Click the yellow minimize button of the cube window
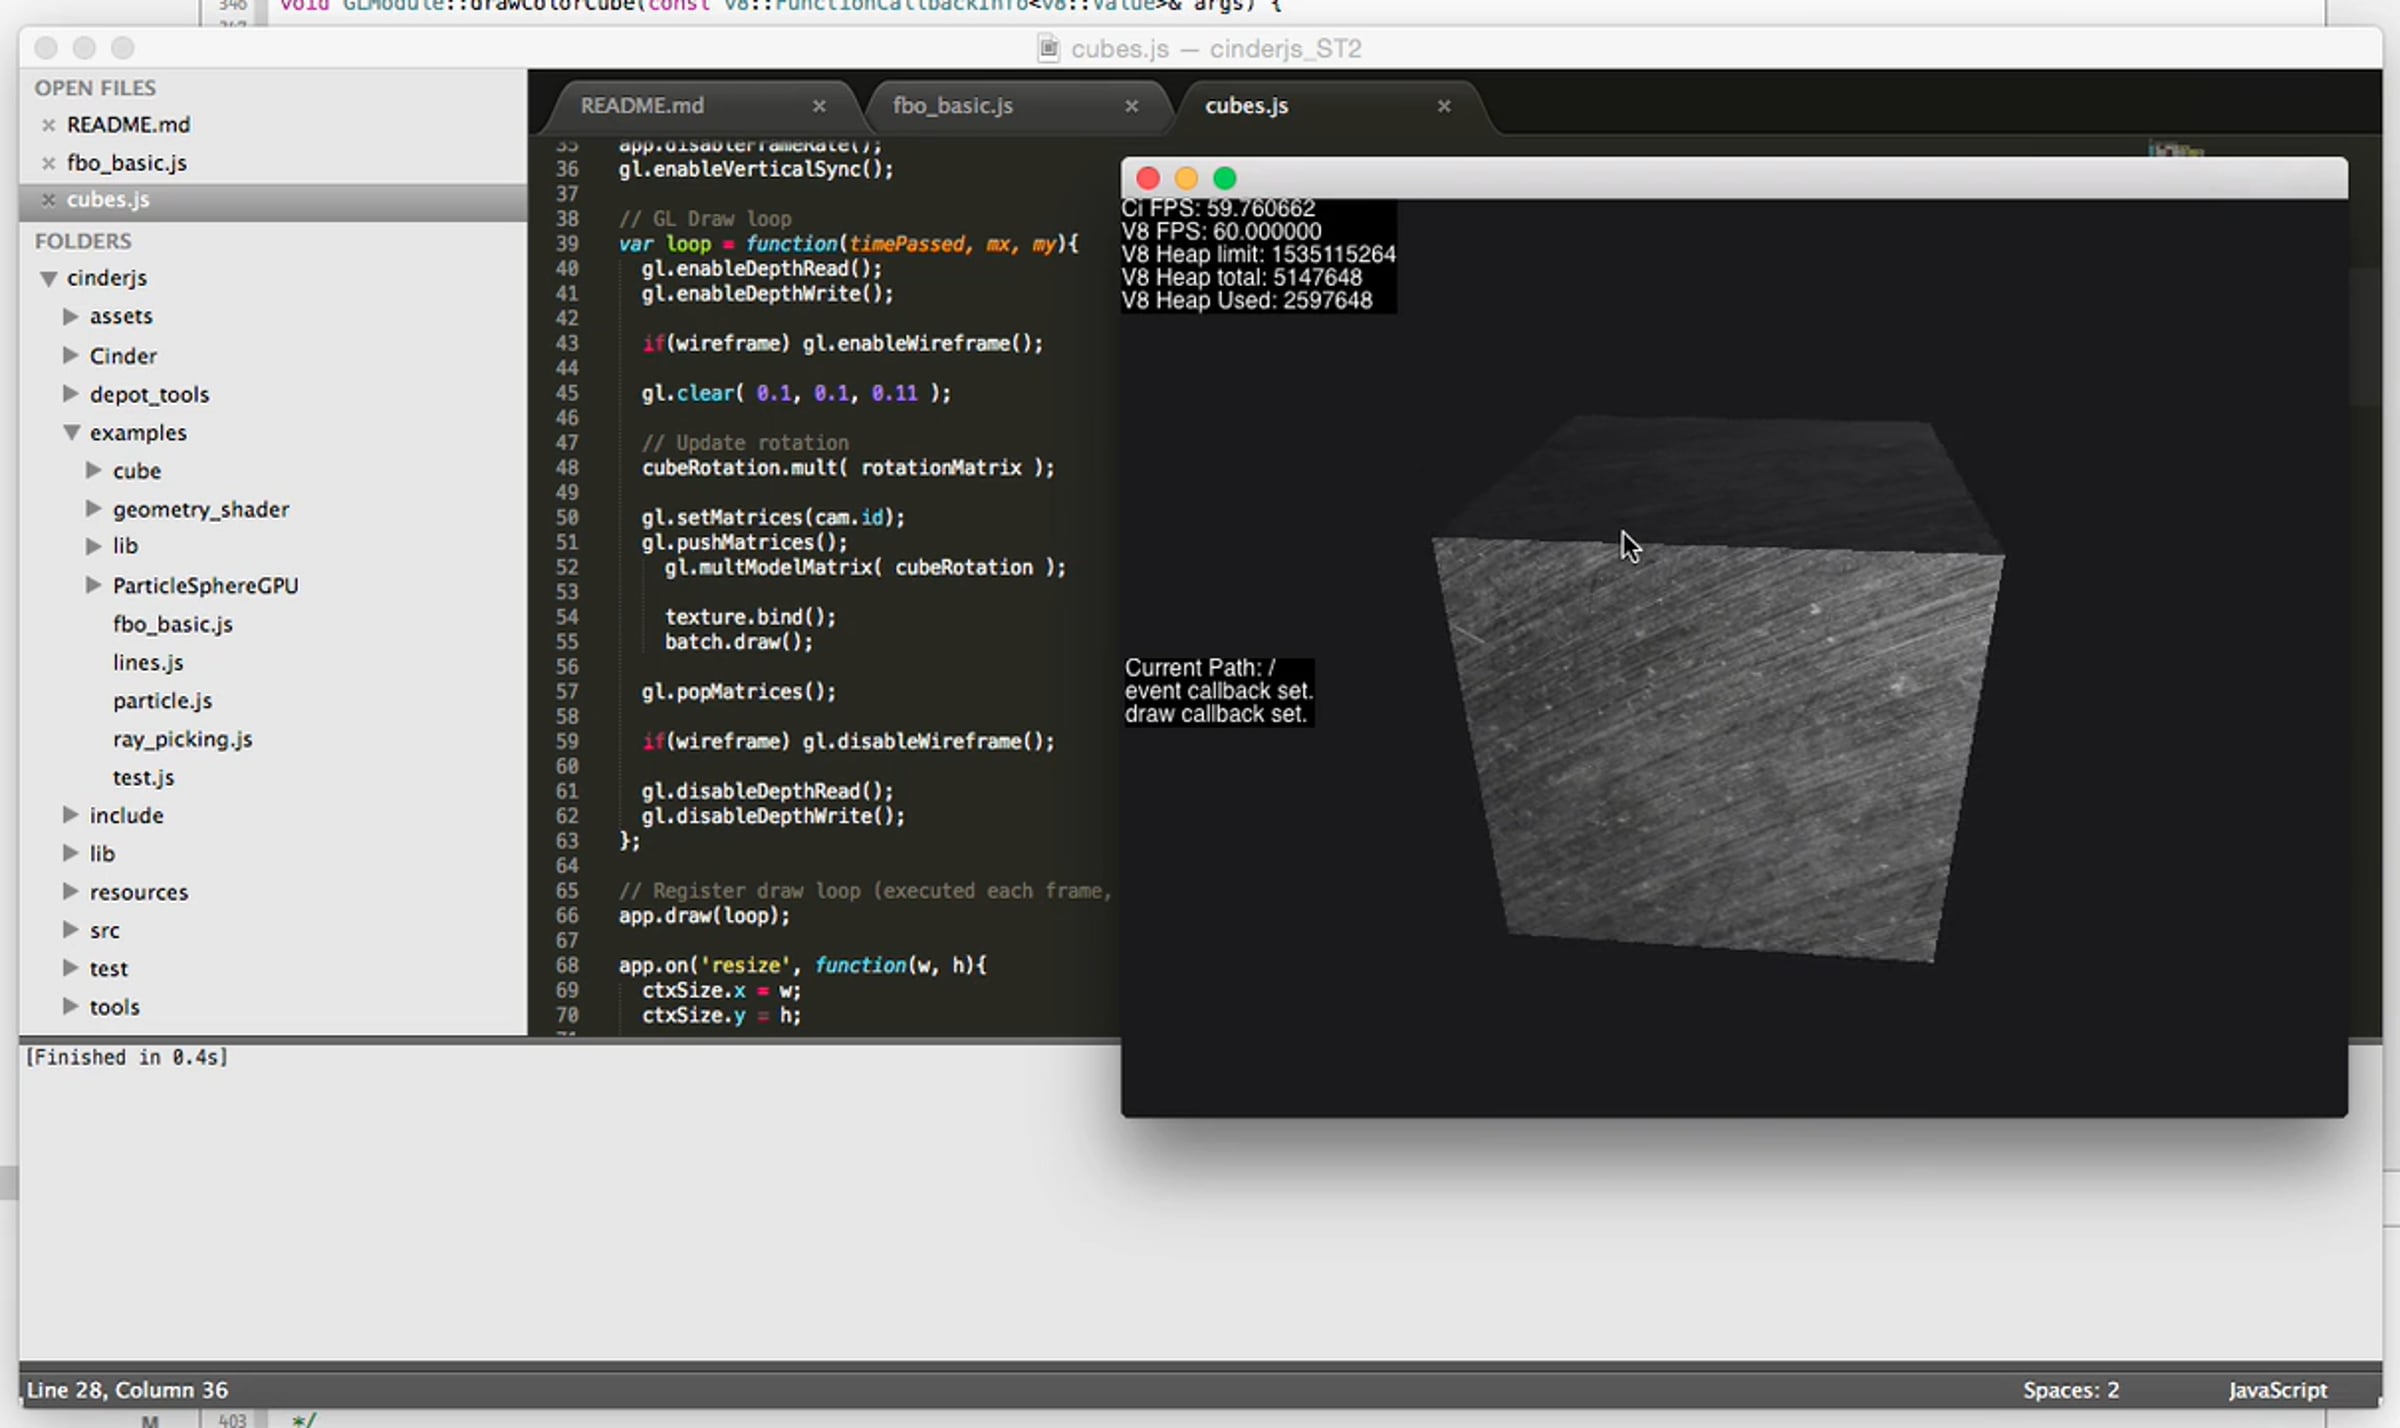Screen dimensions: 2400x1428 coord(1186,179)
